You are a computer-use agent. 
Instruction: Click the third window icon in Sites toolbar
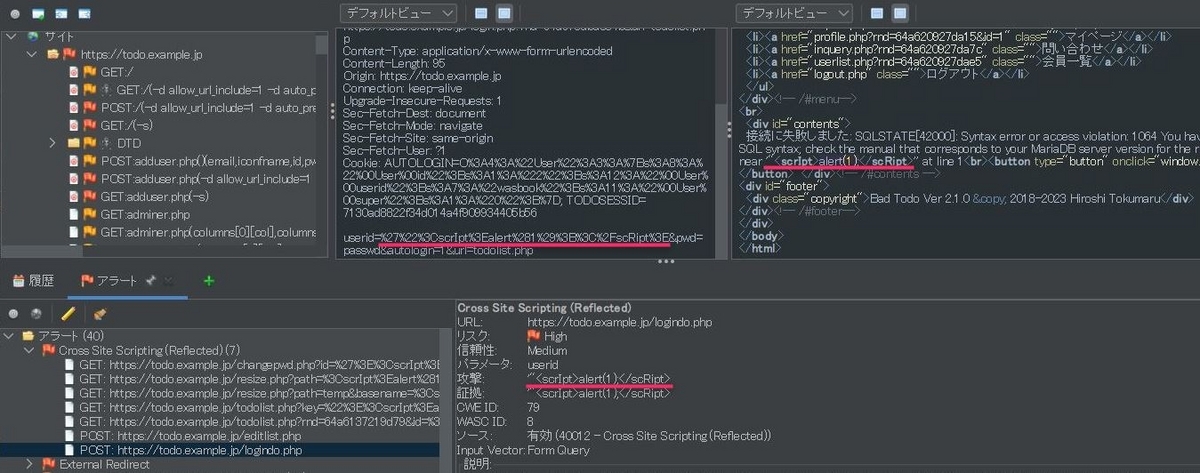coord(84,14)
